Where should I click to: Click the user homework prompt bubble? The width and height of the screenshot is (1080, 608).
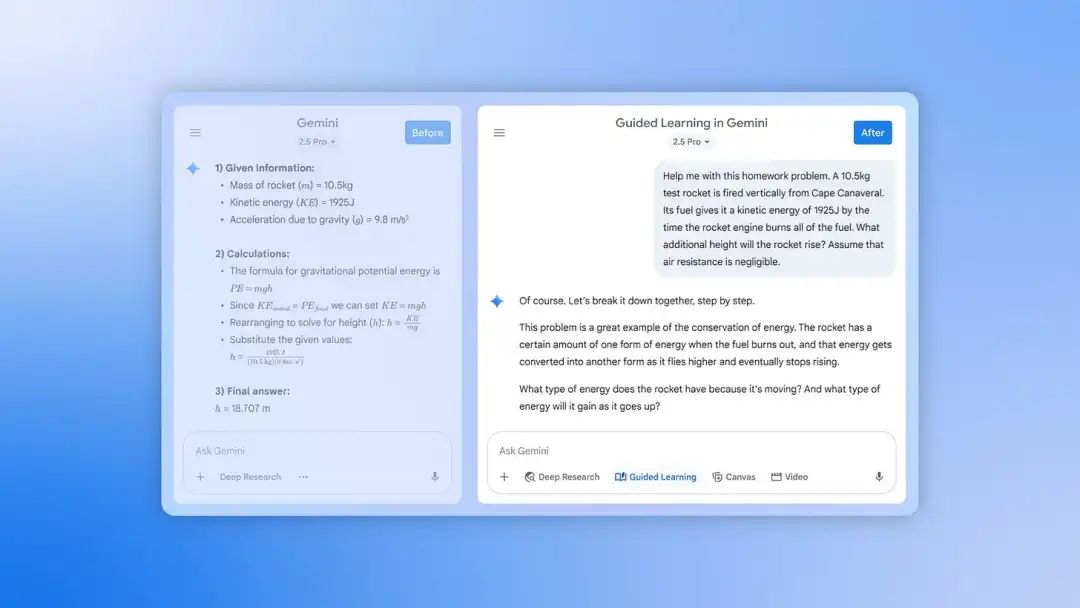point(774,219)
